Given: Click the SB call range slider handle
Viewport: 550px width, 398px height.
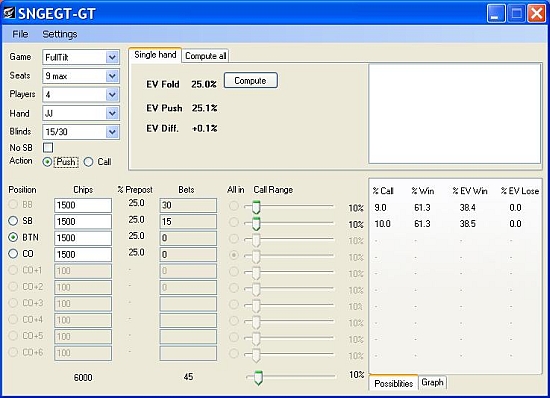Looking at the screenshot, I should point(256,224).
